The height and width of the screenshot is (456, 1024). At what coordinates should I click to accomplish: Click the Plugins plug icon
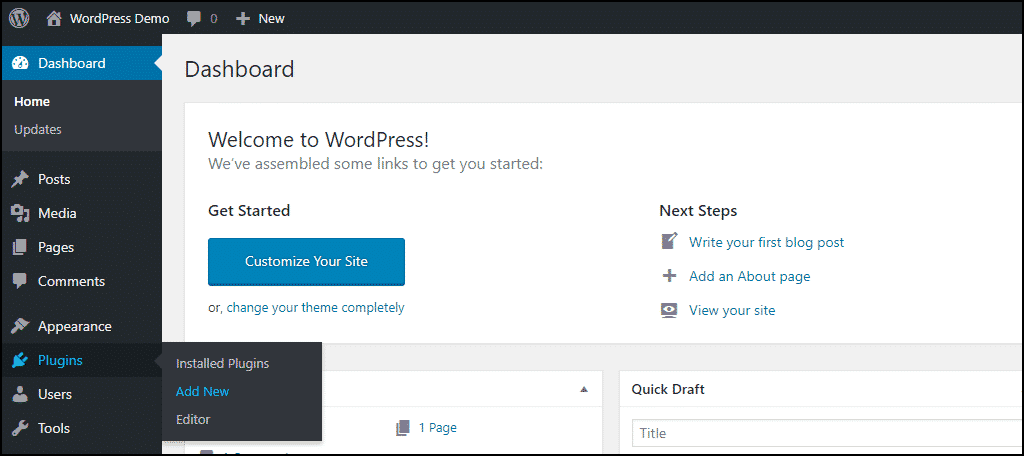[x=21, y=360]
